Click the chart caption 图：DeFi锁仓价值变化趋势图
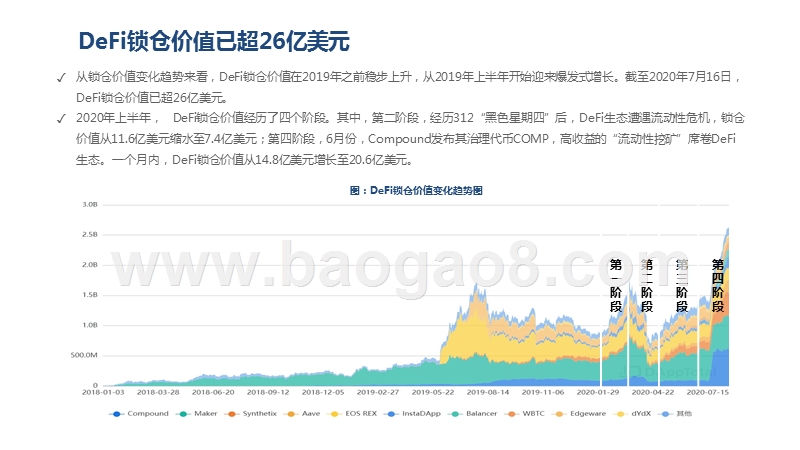Screen dimensions: 800x450 (x=416, y=190)
